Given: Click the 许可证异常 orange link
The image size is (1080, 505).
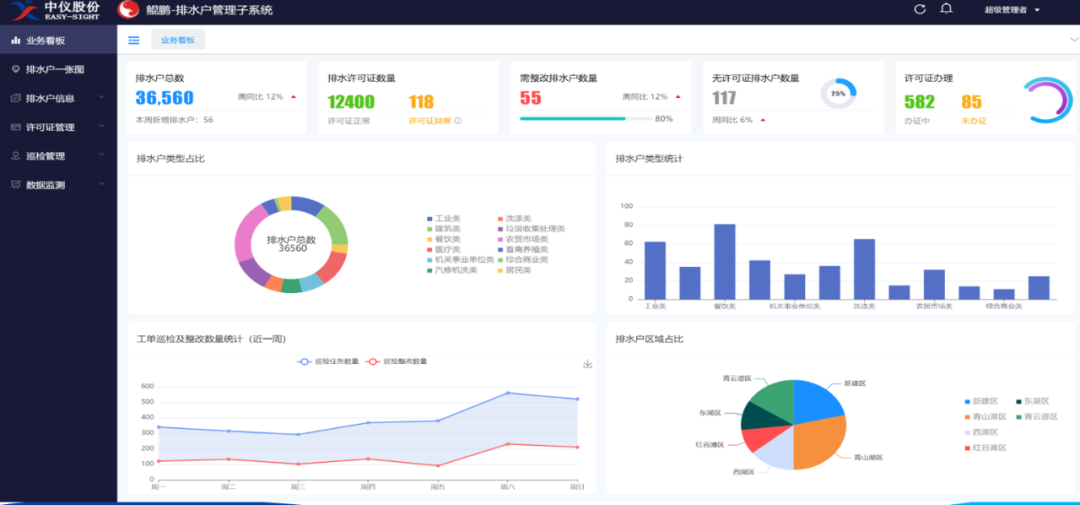Looking at the screenshot, I should pos(429,121).
